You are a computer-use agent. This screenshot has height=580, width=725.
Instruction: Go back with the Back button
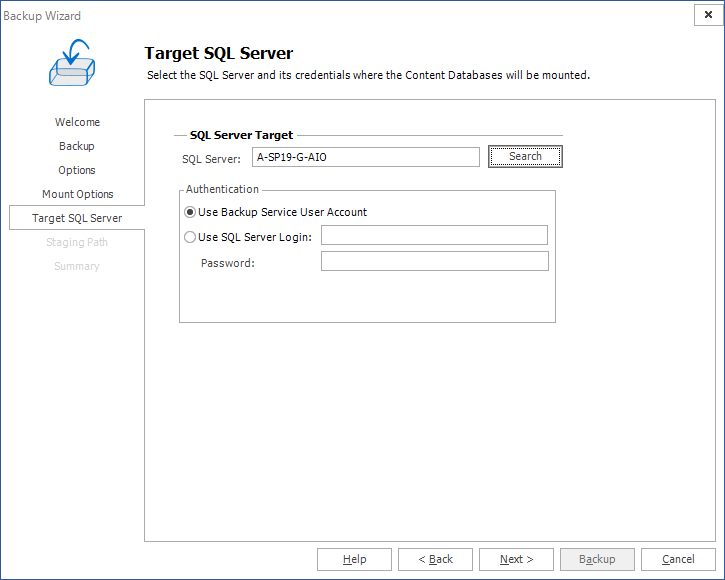coord(435,559)
